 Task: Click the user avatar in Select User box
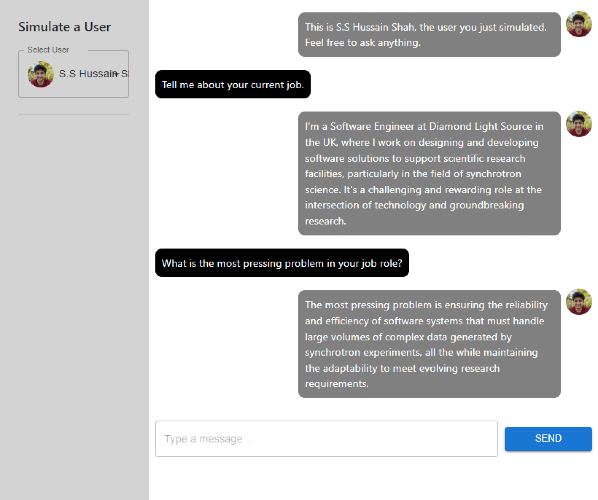pyautogui.click(x=41, y=74)
